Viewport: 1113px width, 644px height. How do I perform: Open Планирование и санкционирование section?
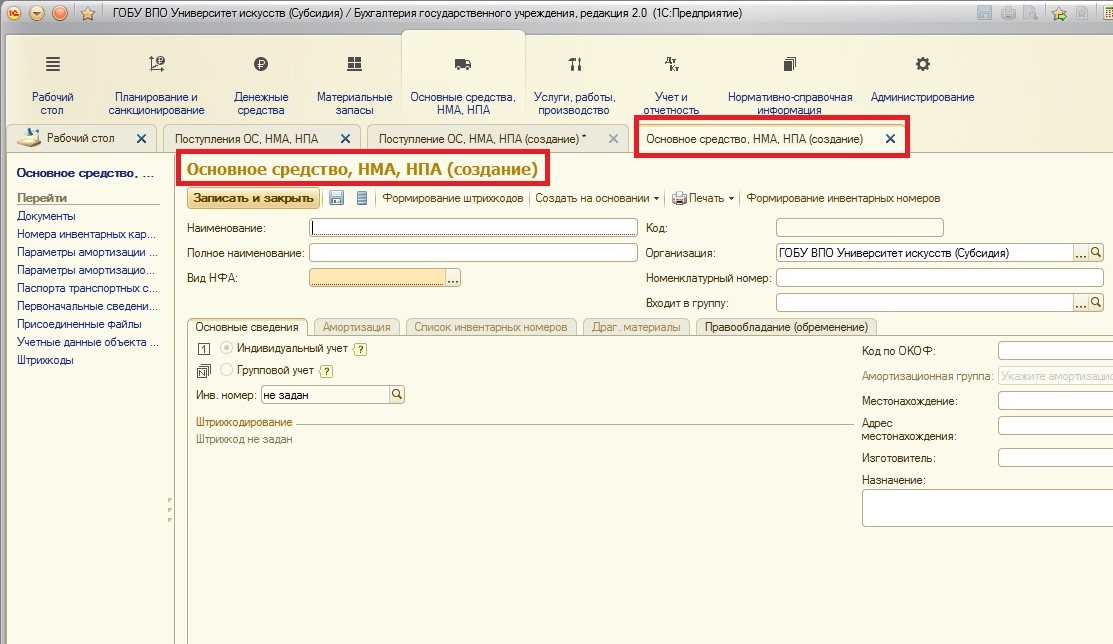(x=157, y=65)
